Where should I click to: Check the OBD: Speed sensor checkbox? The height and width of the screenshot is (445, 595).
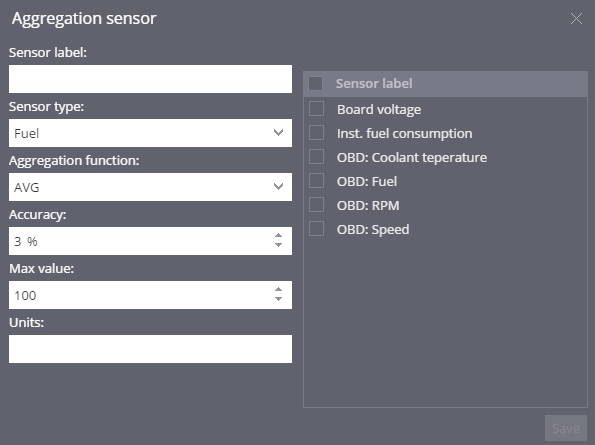[316, 229]
